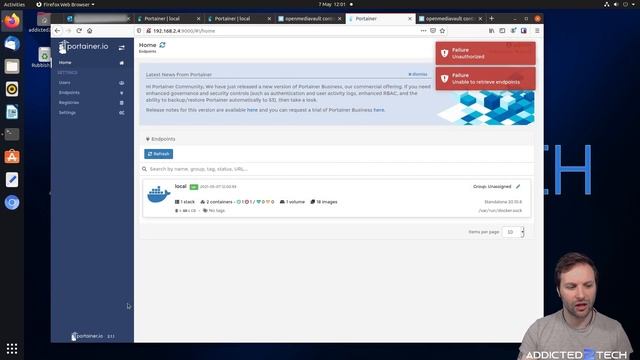Refresh the Home view with the header icon
640x360 pixels.
pos(162,45)
